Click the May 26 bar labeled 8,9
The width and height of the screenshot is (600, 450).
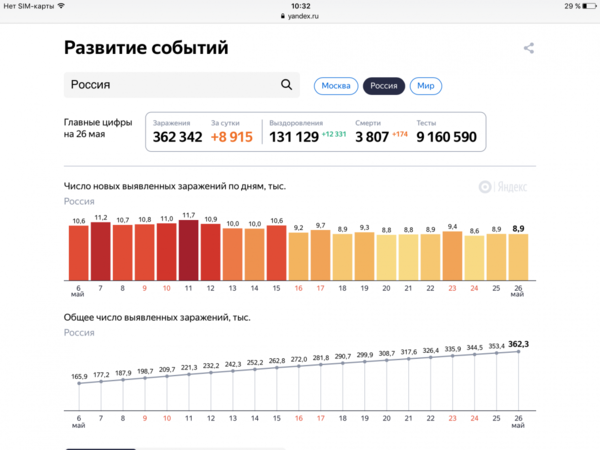point(518,257)
